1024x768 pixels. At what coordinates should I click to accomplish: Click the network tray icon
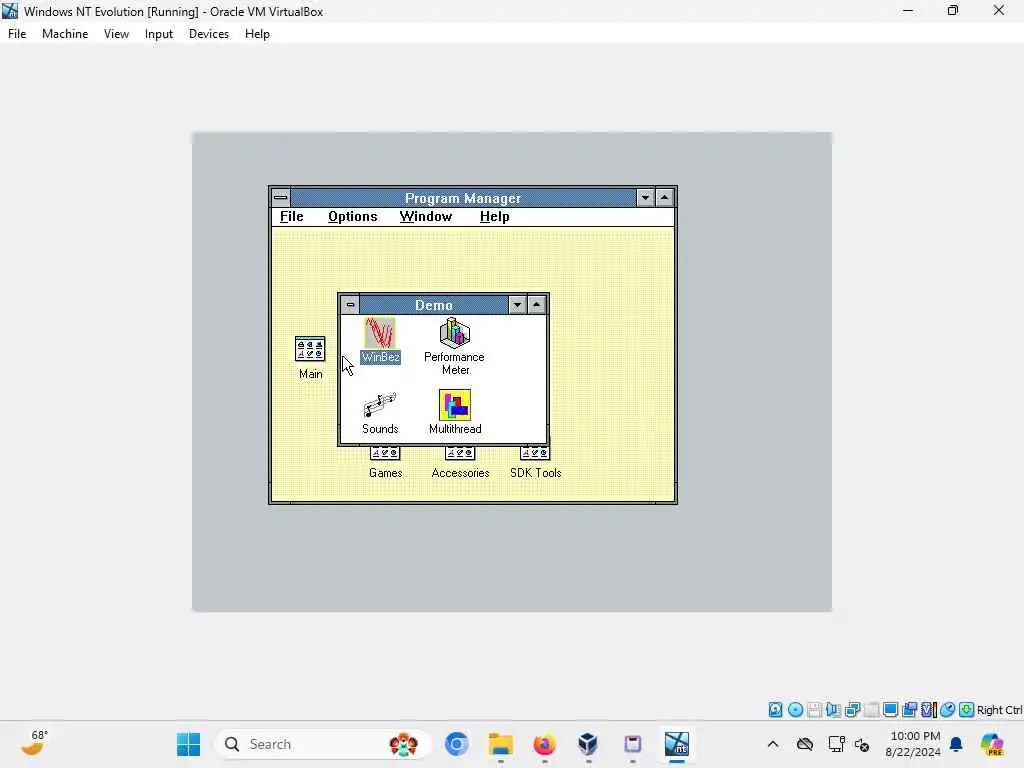coord(837,744)
